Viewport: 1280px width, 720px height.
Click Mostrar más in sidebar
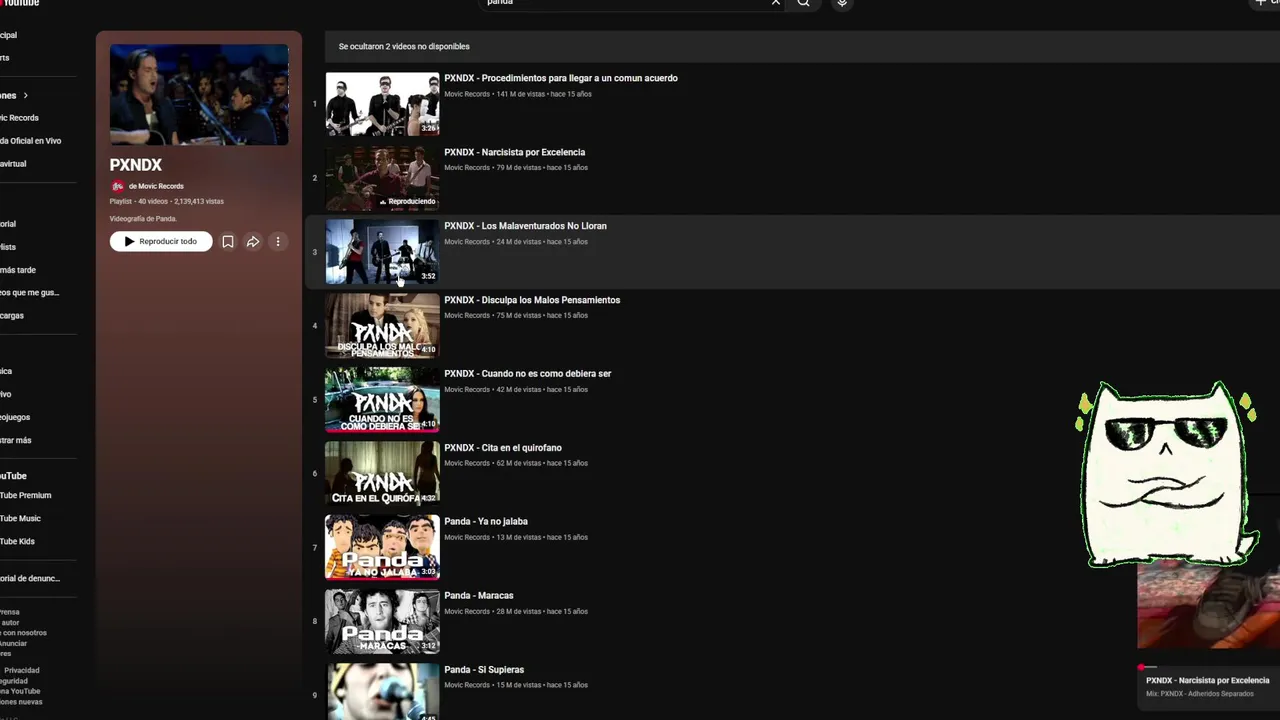[x=16, y=440]
